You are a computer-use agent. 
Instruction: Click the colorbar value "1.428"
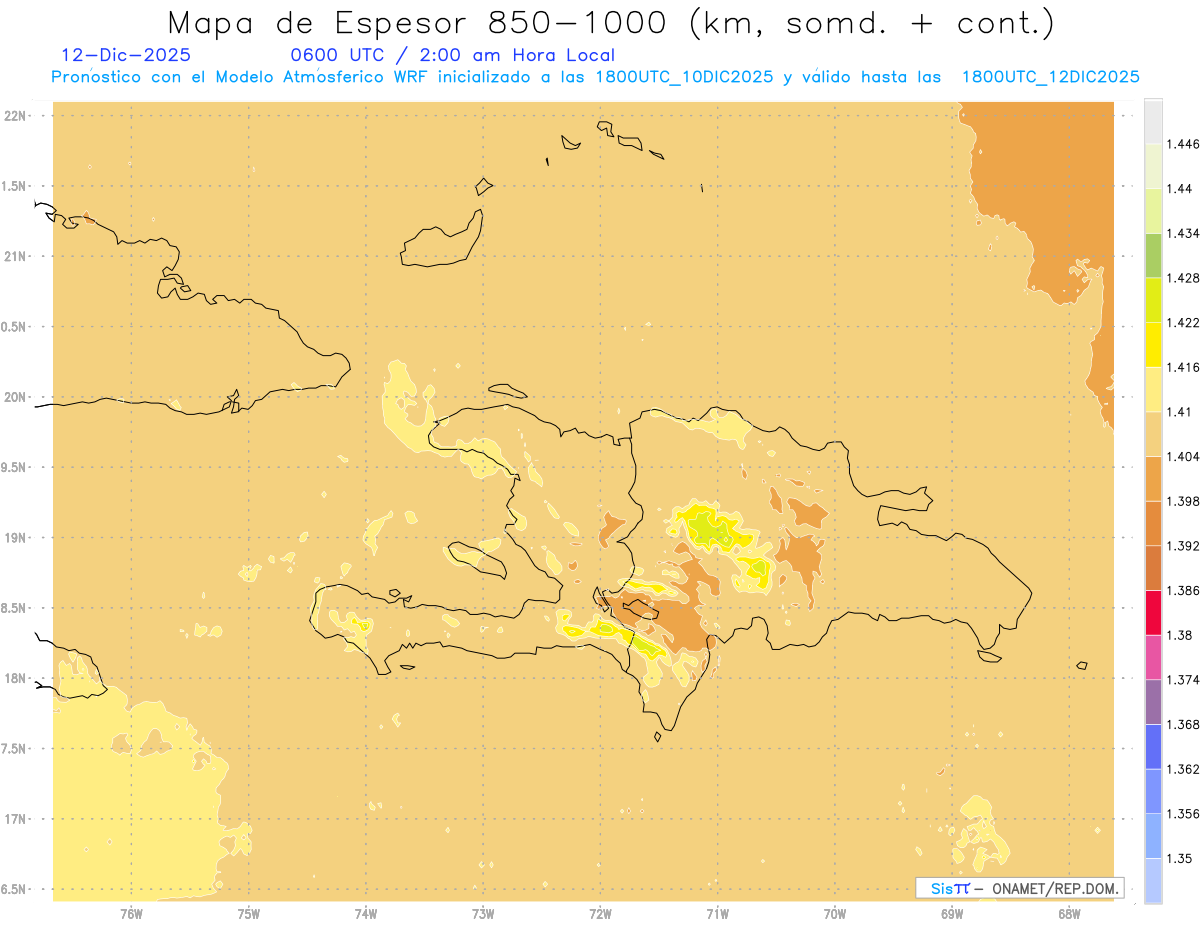[x=1184, y=278]
